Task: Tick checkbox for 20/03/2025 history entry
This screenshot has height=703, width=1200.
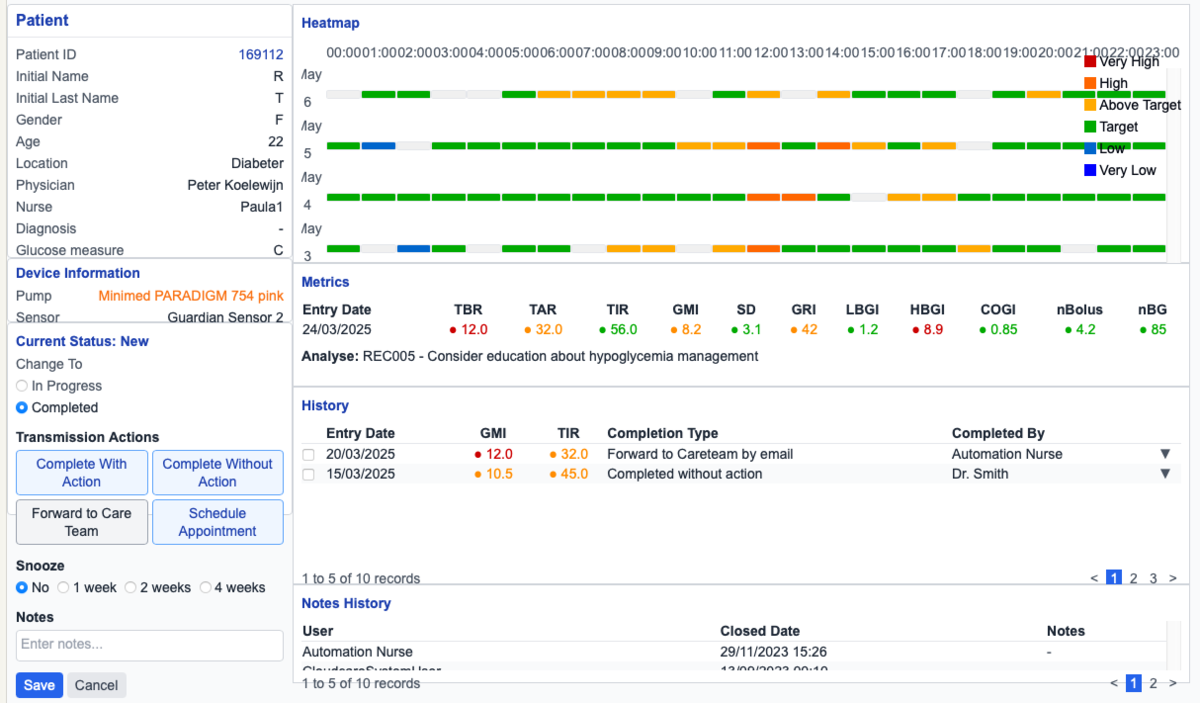Action: tap(309, 455)
